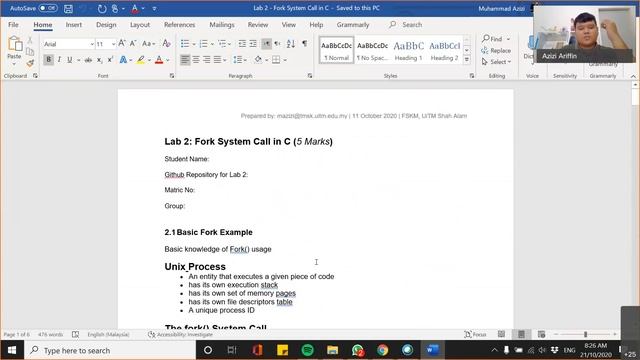Screen dimensions: 640x360
Task: Expand the Styles gallery more arrow
Action: pyautogui.click(x=467, y=60)
